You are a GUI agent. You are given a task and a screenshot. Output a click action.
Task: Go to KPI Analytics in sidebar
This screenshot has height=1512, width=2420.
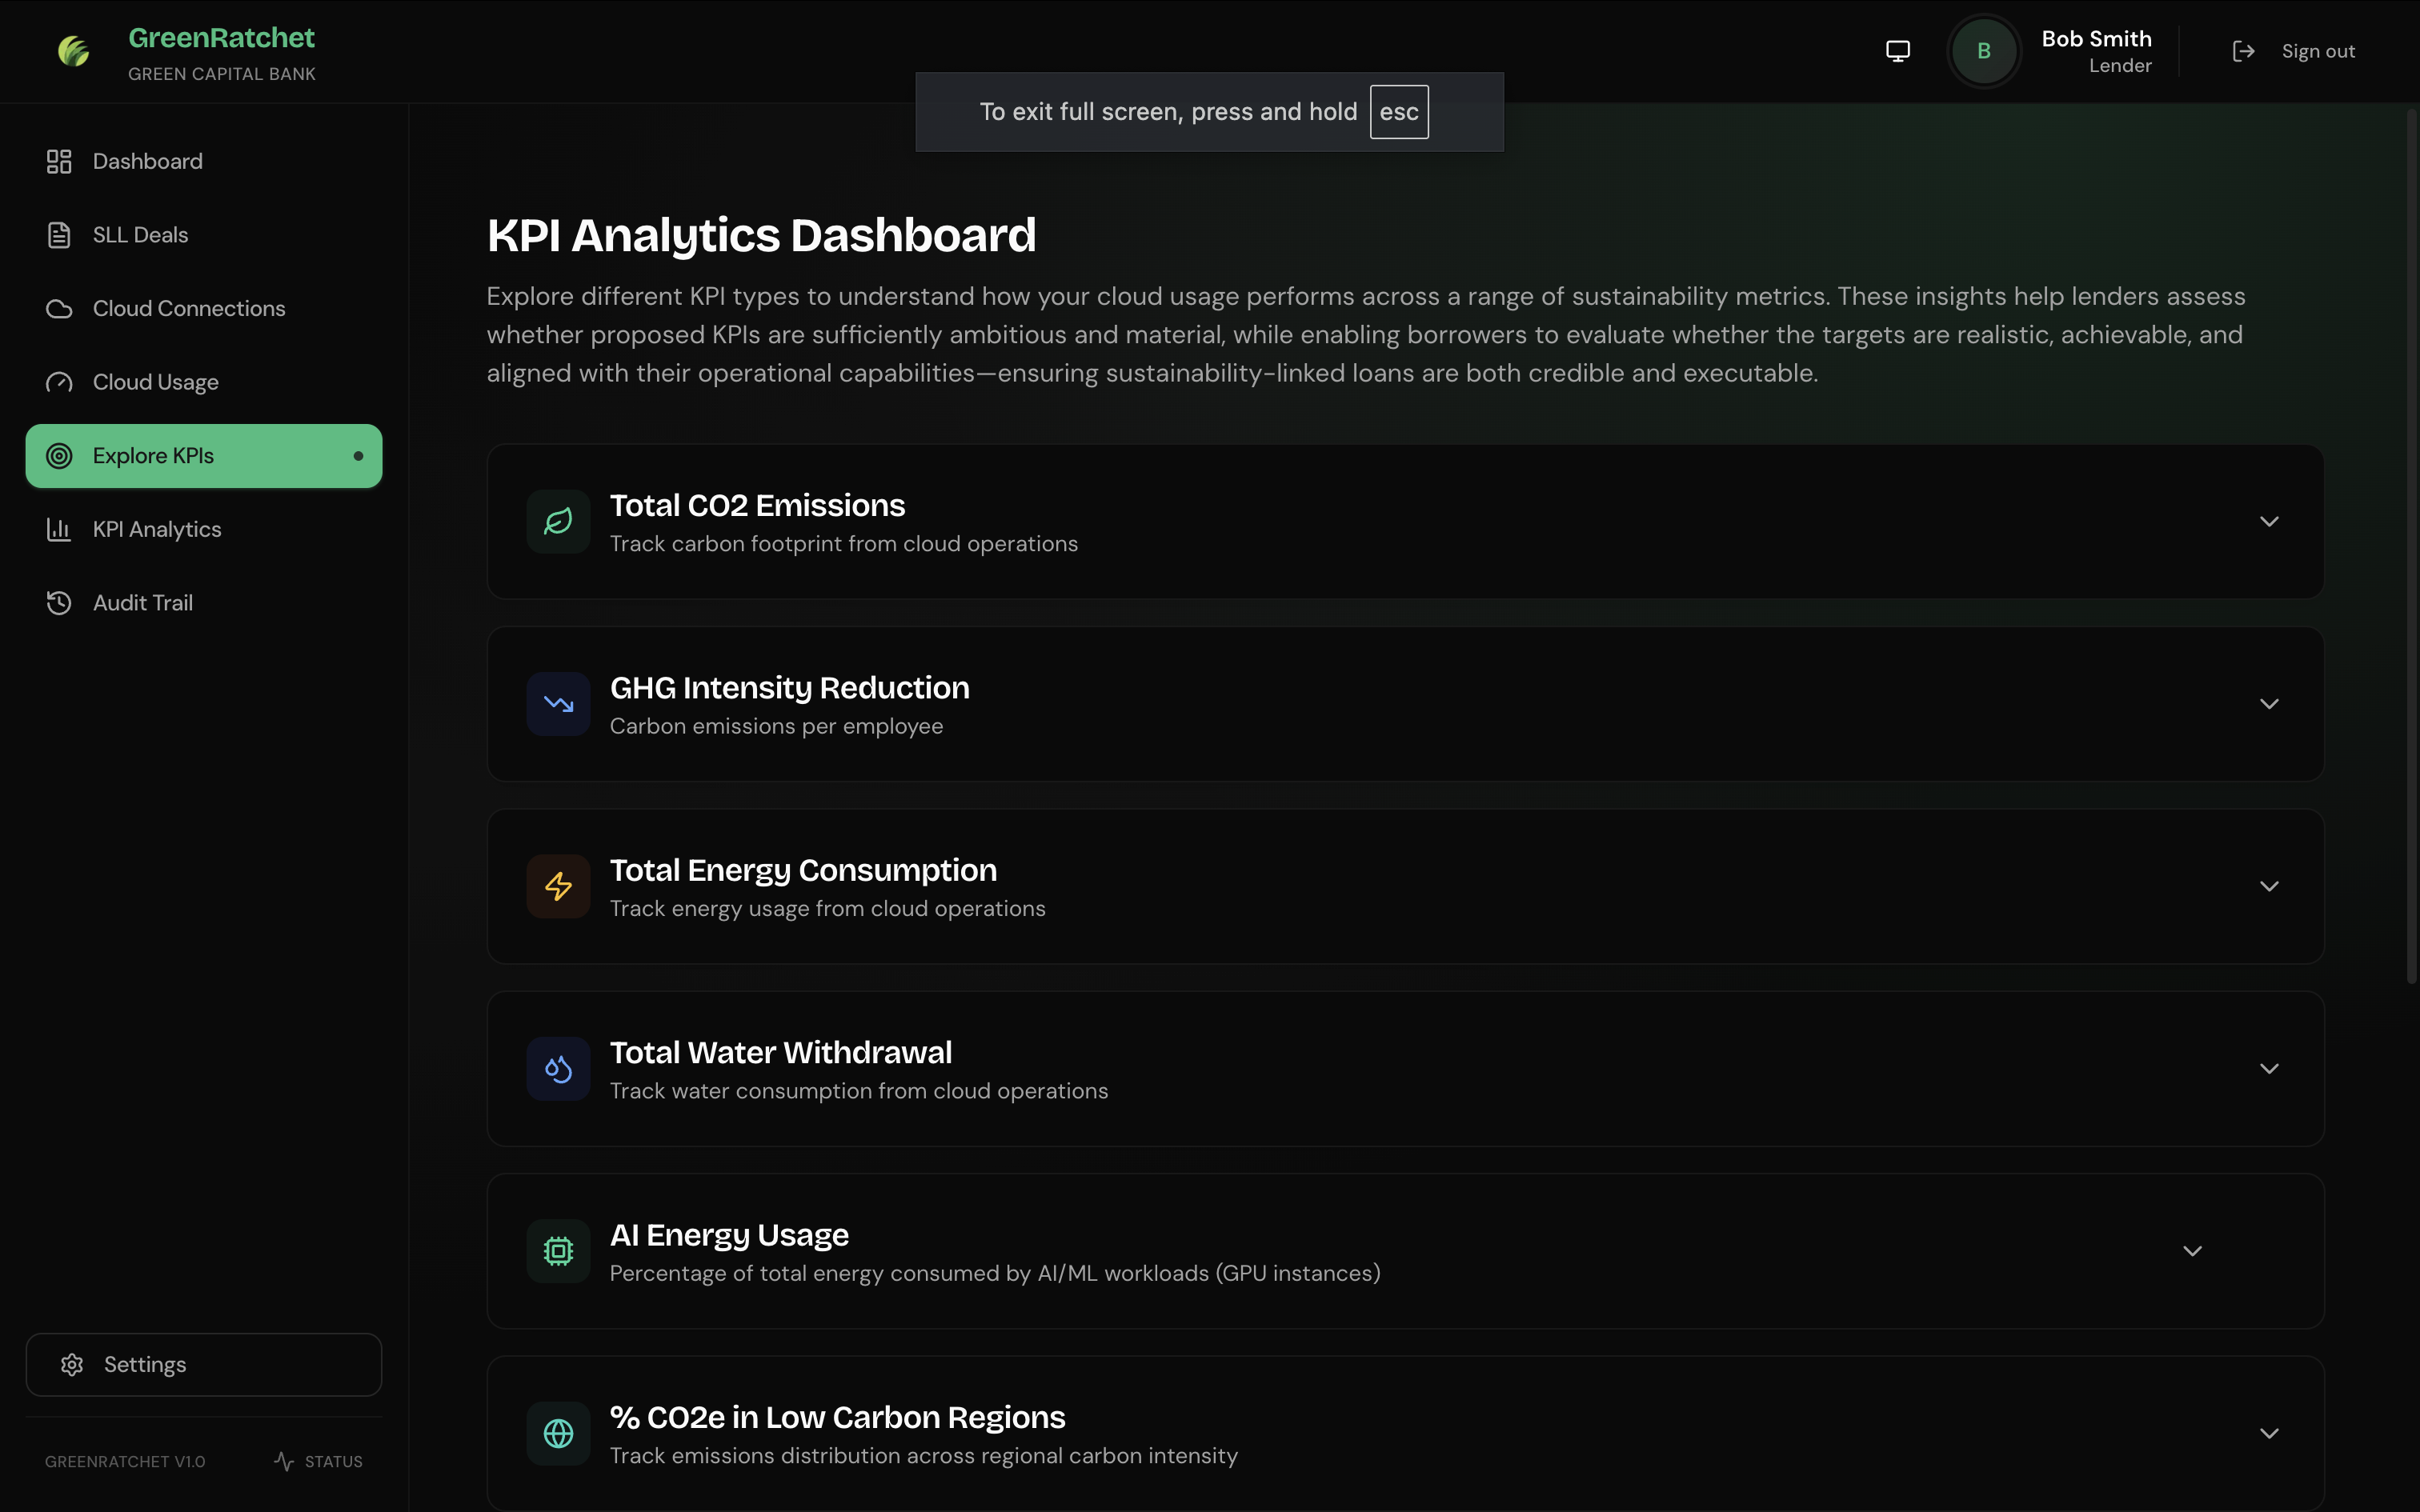(156, 529)
